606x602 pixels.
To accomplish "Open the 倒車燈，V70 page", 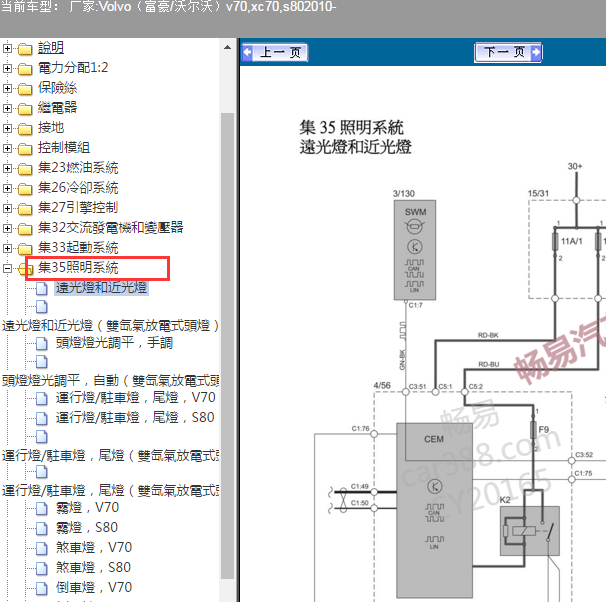I will [94, 588].
